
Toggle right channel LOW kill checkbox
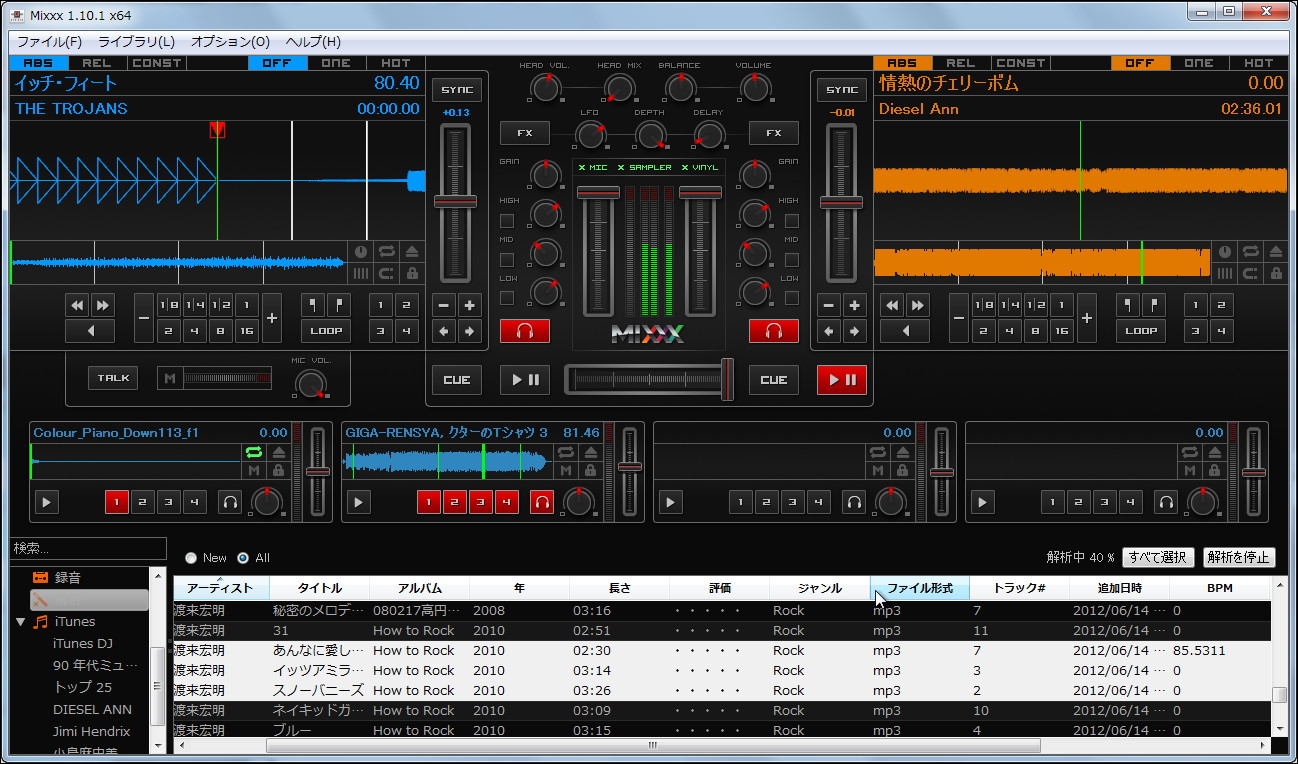coord(791,298)
